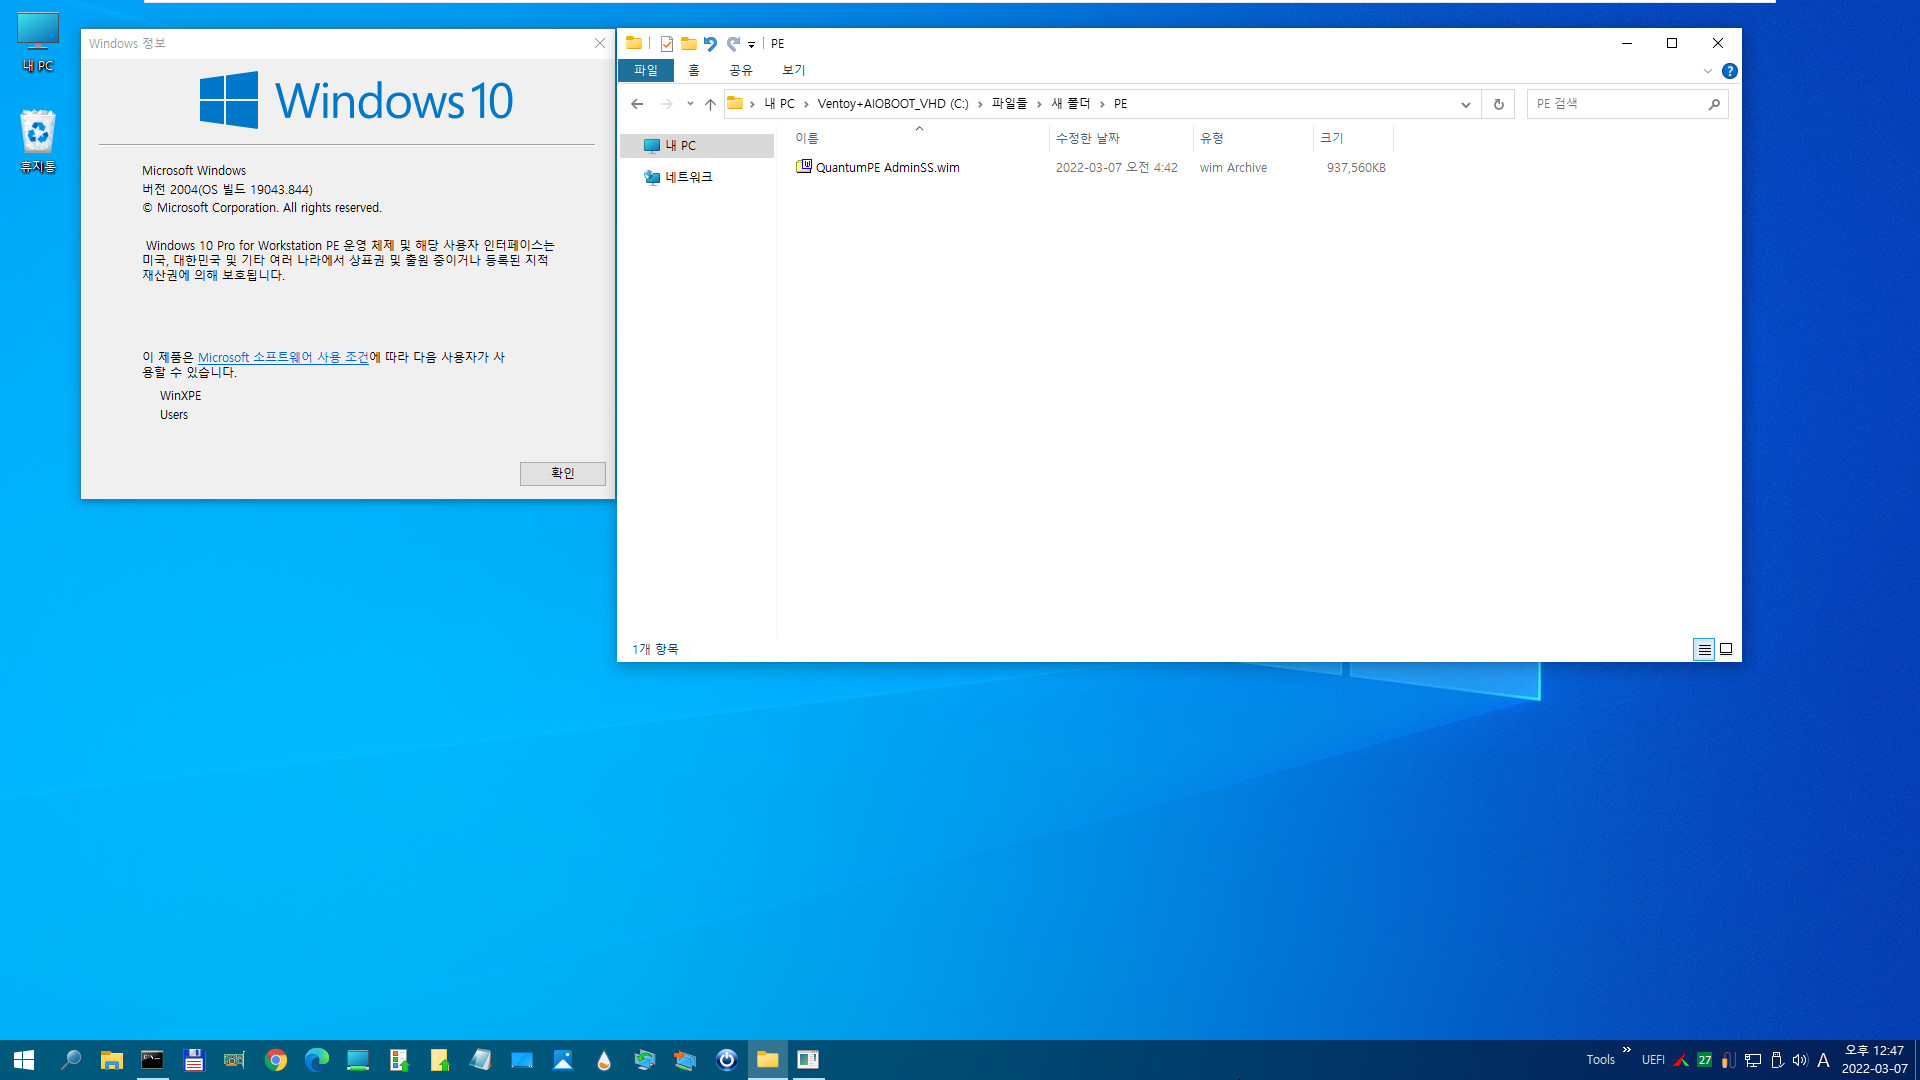Close the Windows 정보 dialog
Screen dimensions: 1920x1080
(x=600, y=43)
